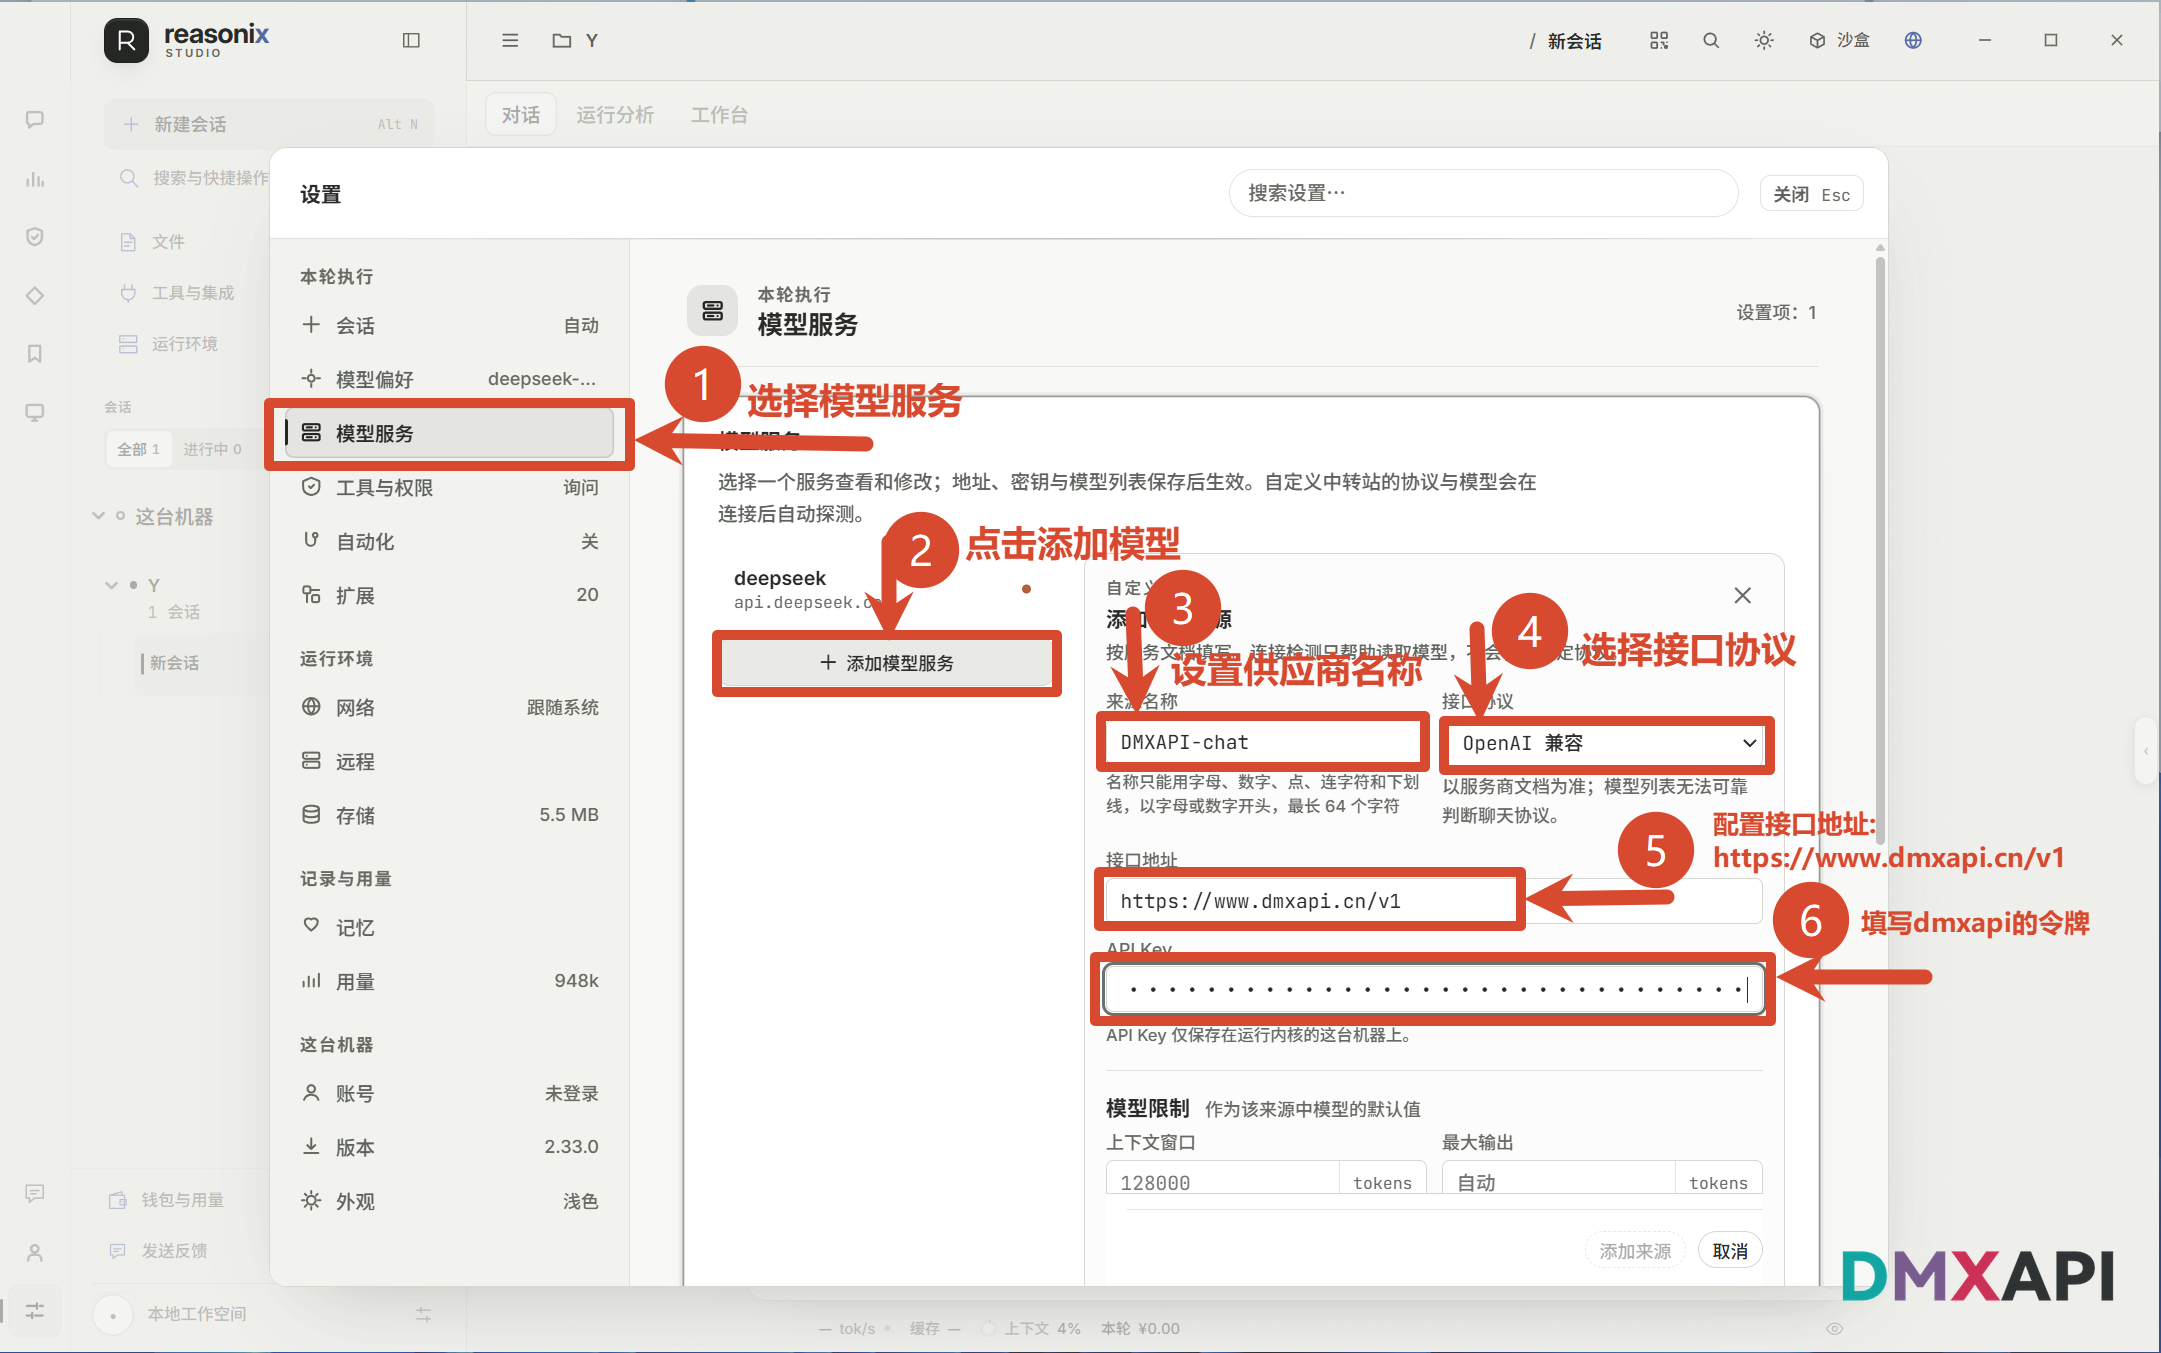Collapse the 这台机器 tree node
The height and width of the screenshot is (1353, 2161).
point(98,516)
